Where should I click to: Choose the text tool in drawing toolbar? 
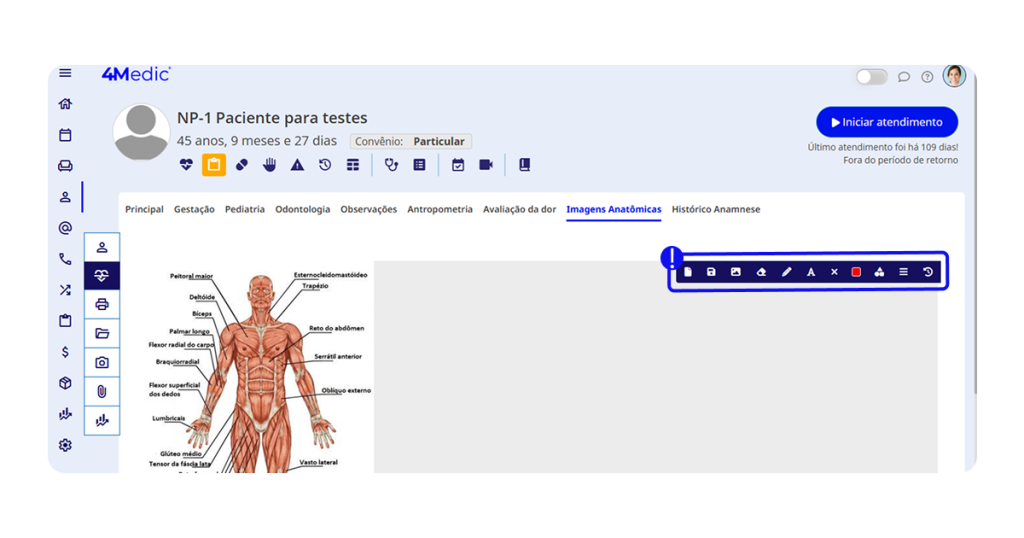(x=811, y=272)
